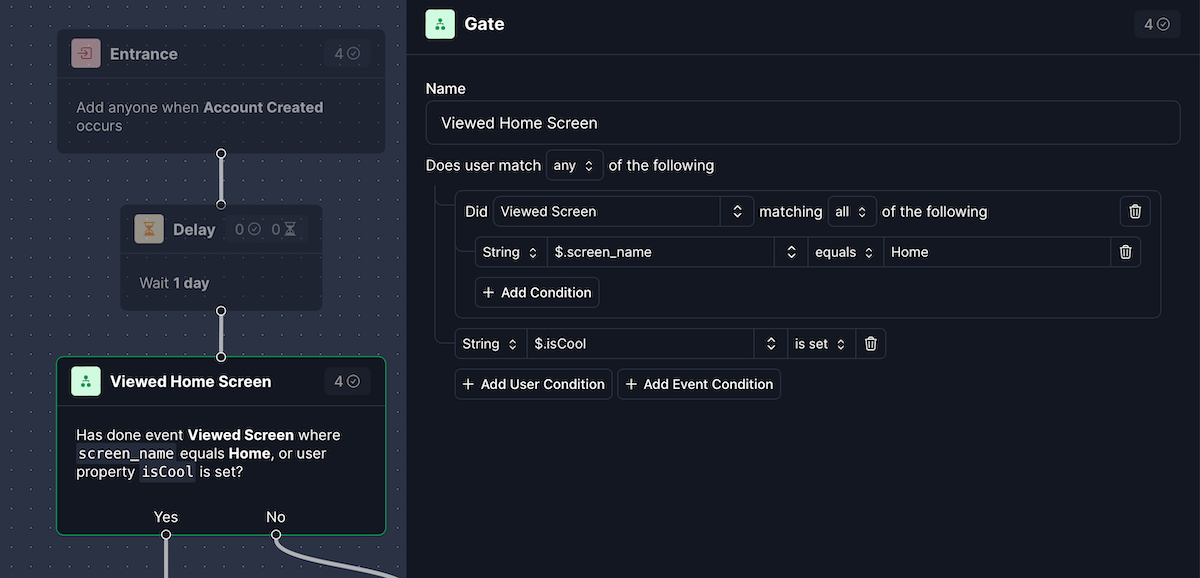
Task: Remove the isCool user condition
Action: (870, 343)
